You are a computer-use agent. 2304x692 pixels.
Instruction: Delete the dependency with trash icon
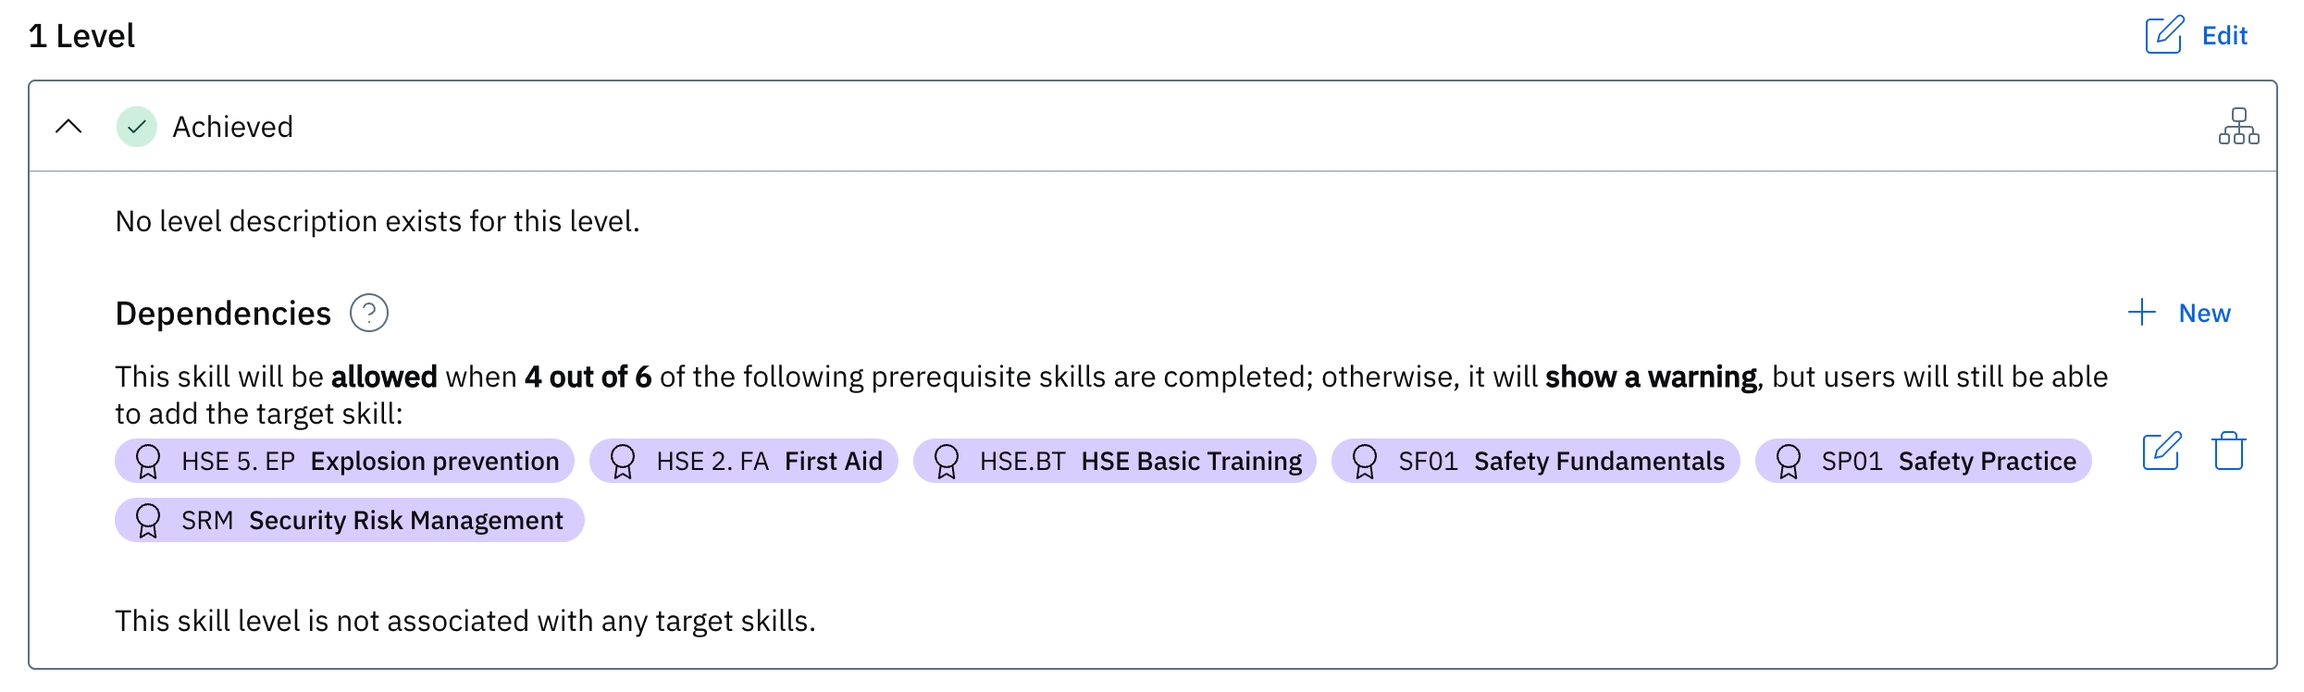click(x=2229, y=451)
